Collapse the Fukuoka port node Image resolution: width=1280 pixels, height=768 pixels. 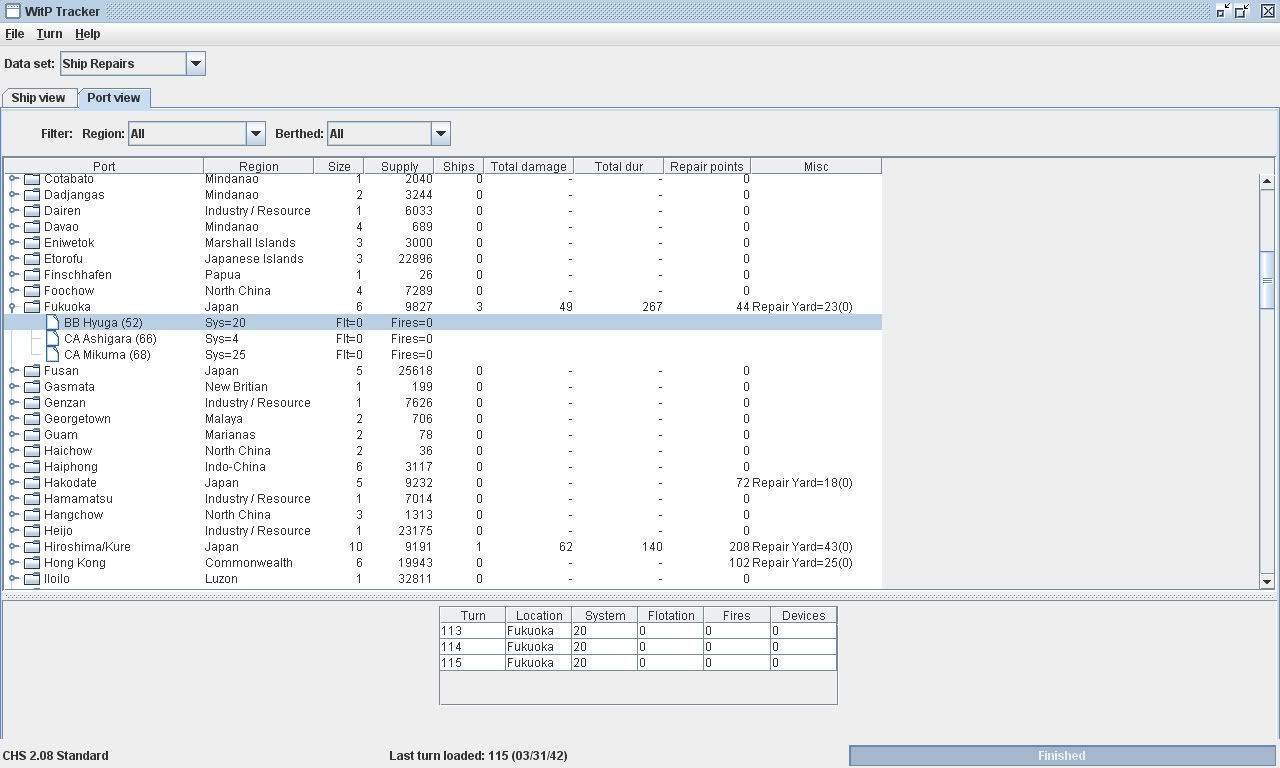[13, 307]
